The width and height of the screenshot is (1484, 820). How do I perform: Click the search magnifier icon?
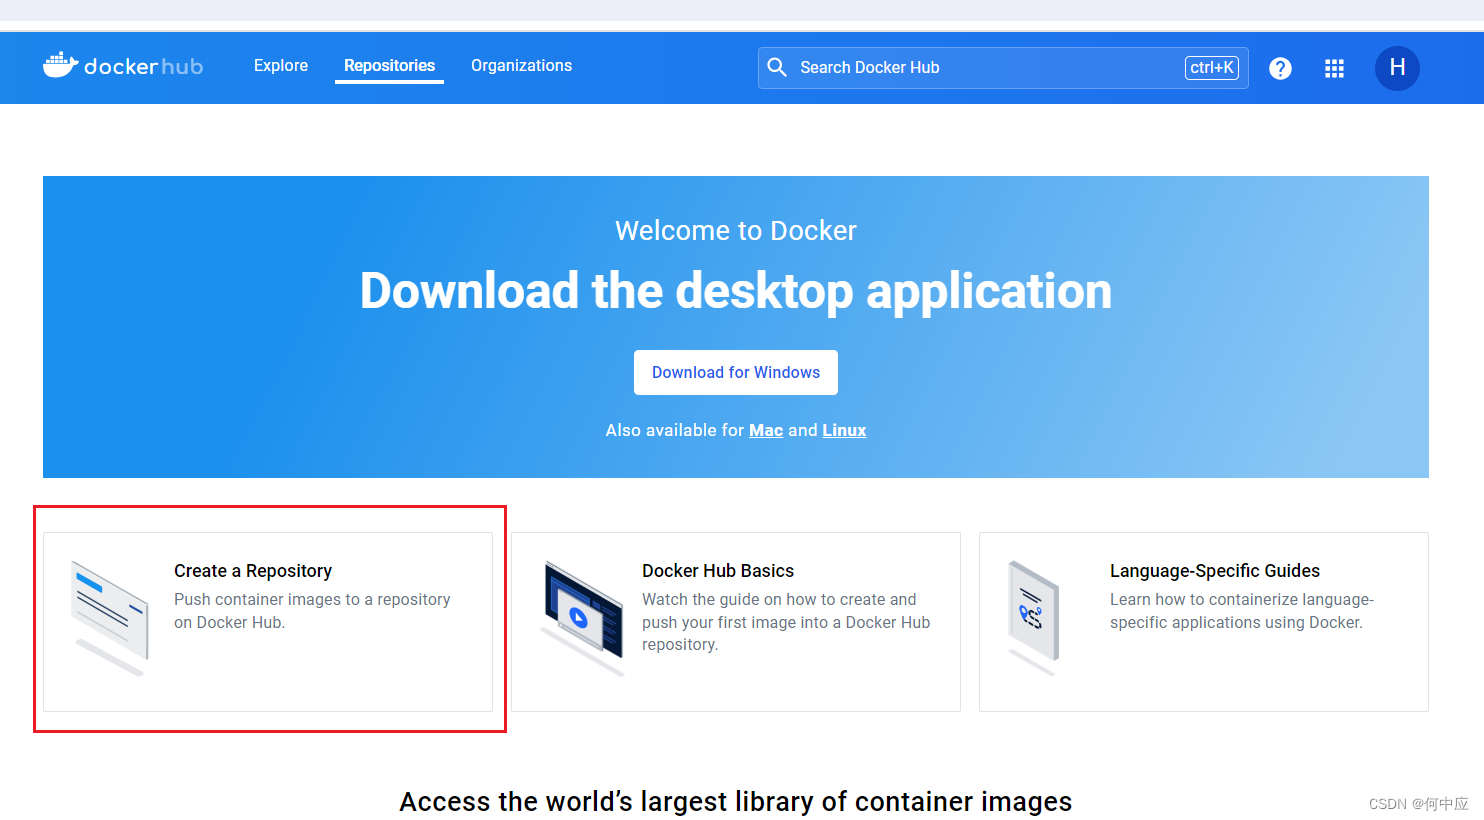[x=777, y=67]
